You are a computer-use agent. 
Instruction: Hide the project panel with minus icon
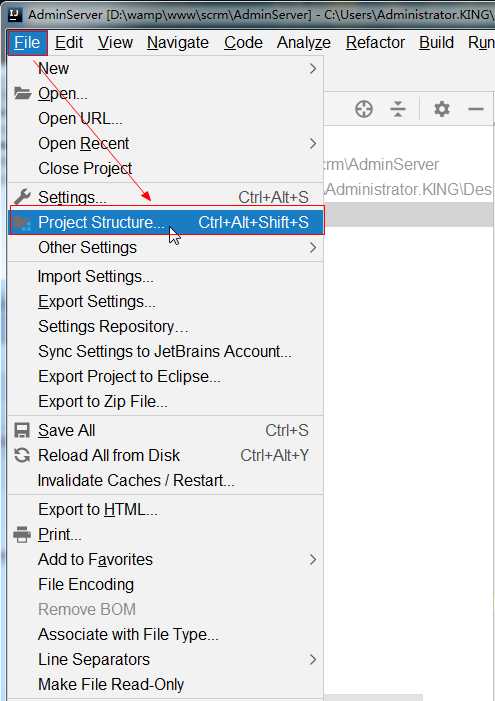click(476, 109)
